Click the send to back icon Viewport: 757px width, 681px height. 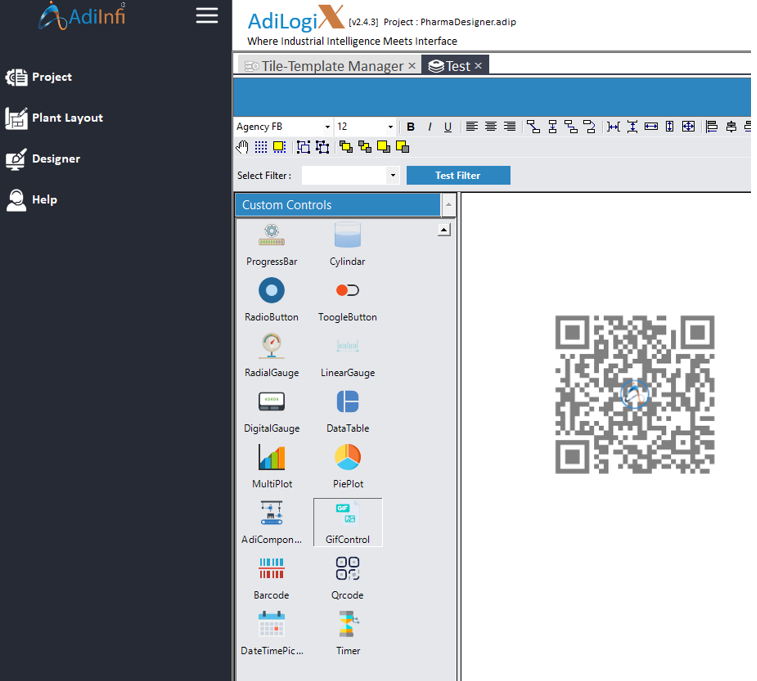(402, 147)
